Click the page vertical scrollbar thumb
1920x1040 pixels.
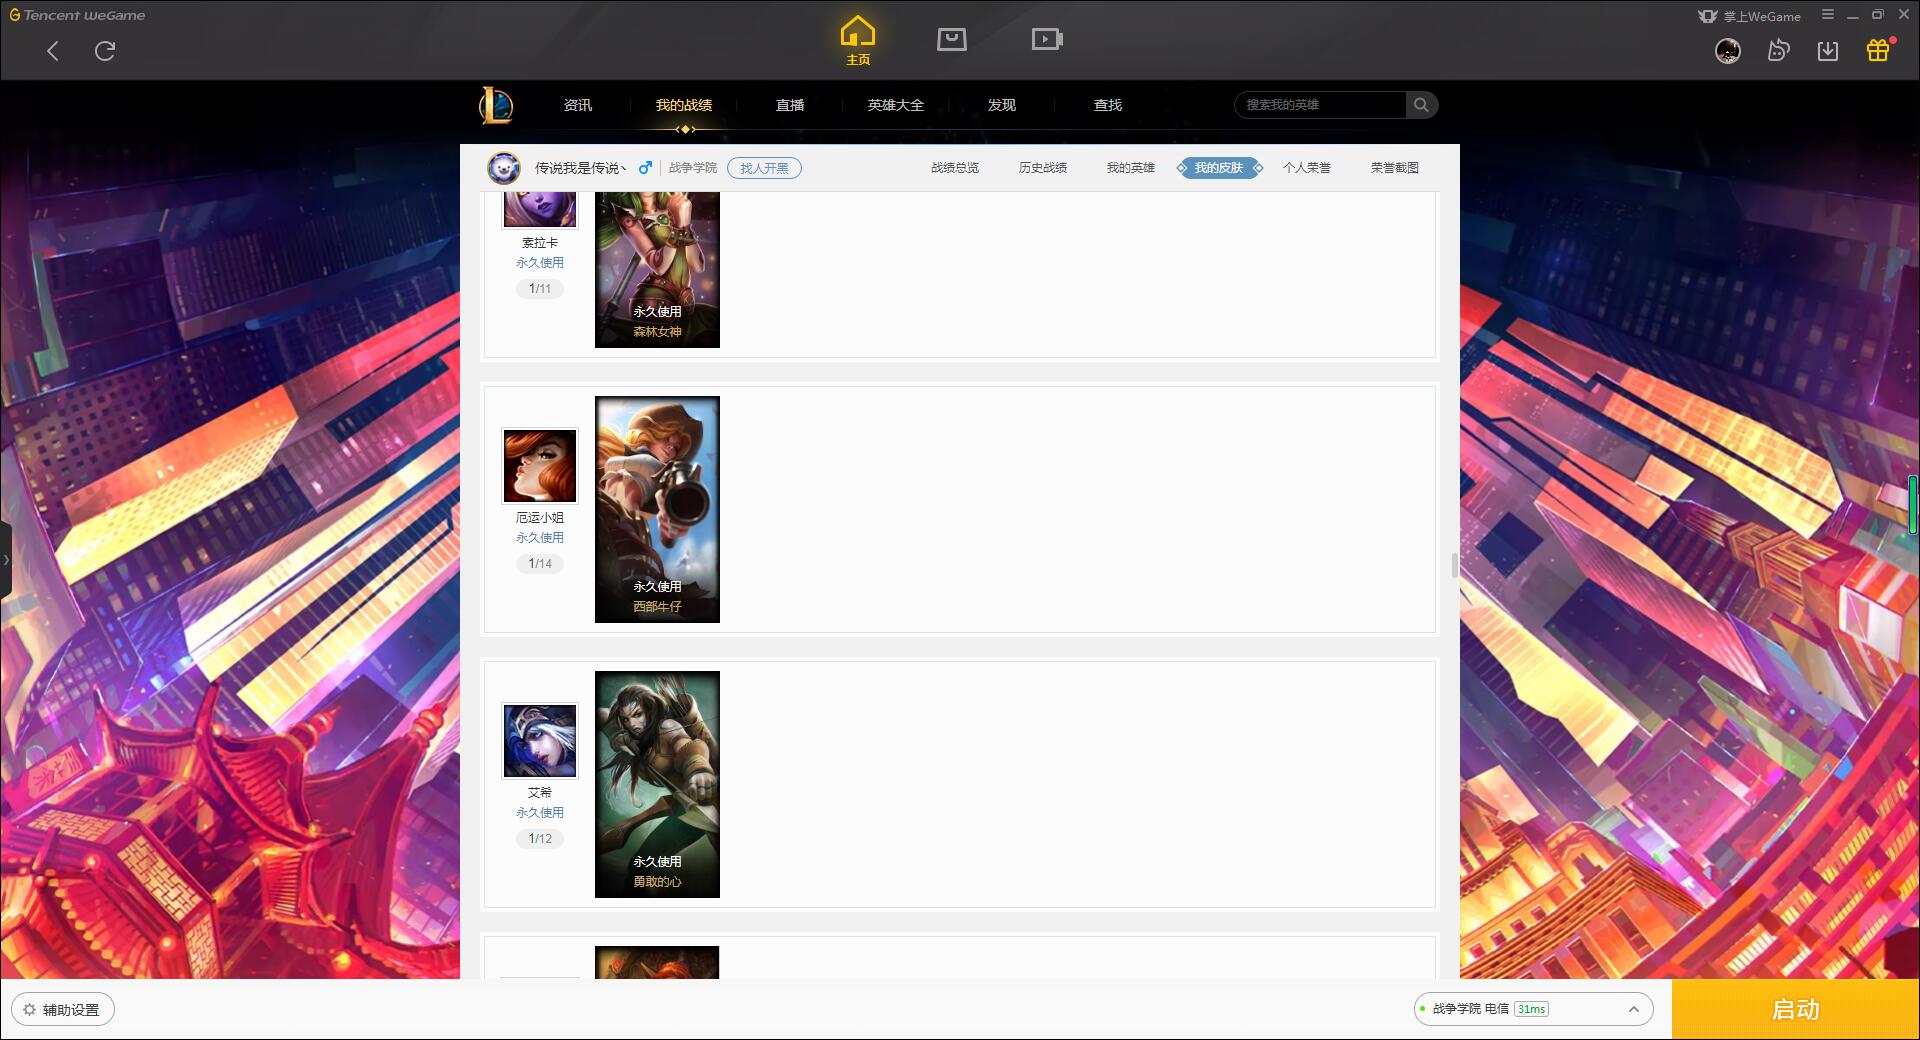pyautogui.click(x=1455, y=565)
